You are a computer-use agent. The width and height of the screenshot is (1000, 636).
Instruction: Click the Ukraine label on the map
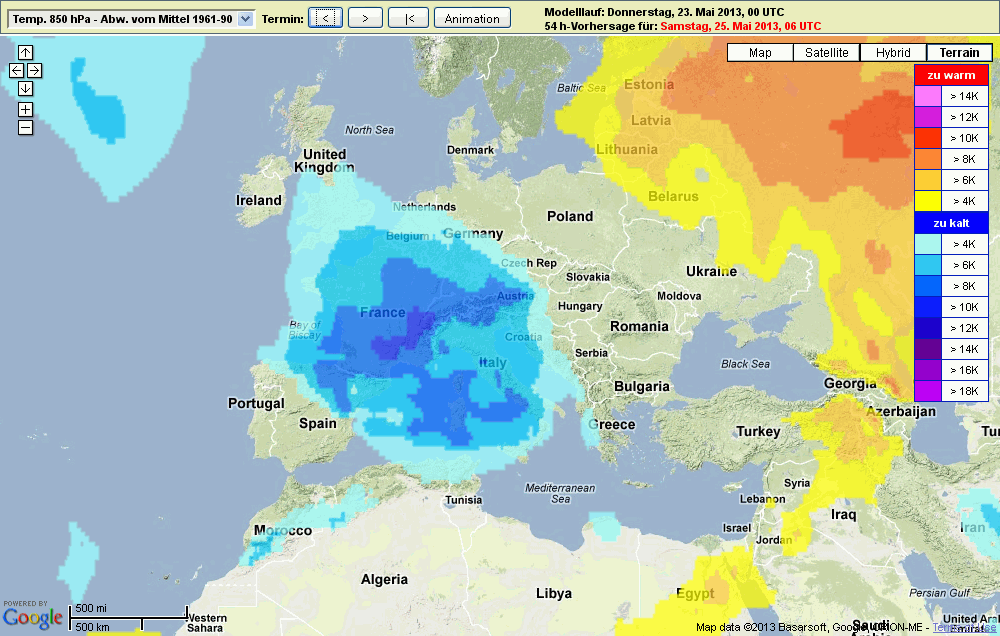(x=711, y=271)
